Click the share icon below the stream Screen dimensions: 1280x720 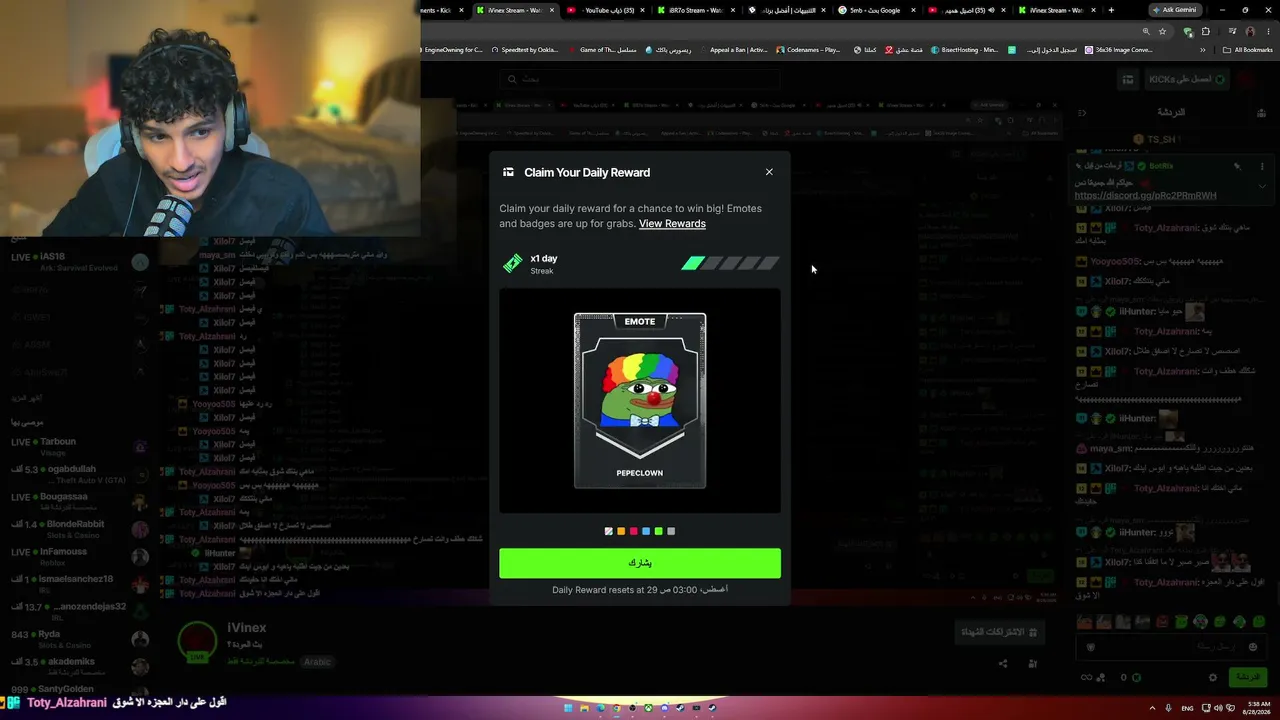coord(1003,663)
